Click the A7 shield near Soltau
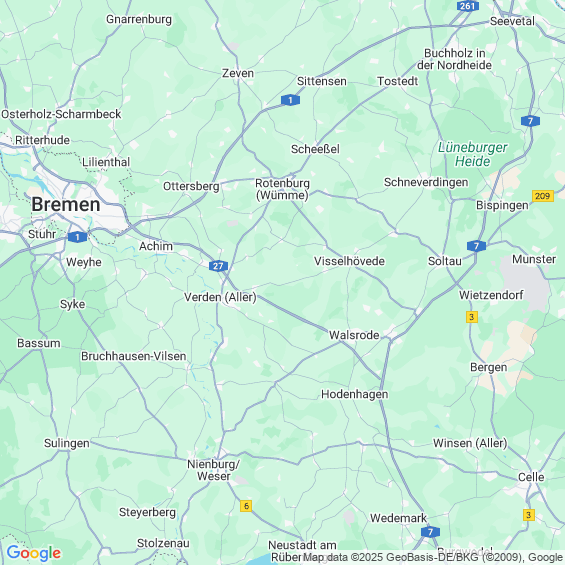The image size is (565, 565). pyautogui.click(x=476, y=246)
